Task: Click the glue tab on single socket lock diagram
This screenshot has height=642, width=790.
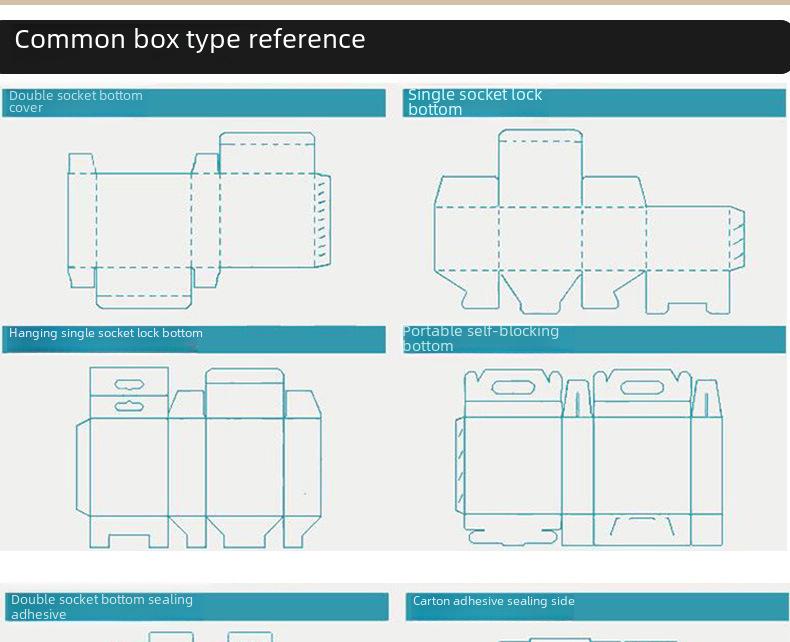Action: [737, 239]
